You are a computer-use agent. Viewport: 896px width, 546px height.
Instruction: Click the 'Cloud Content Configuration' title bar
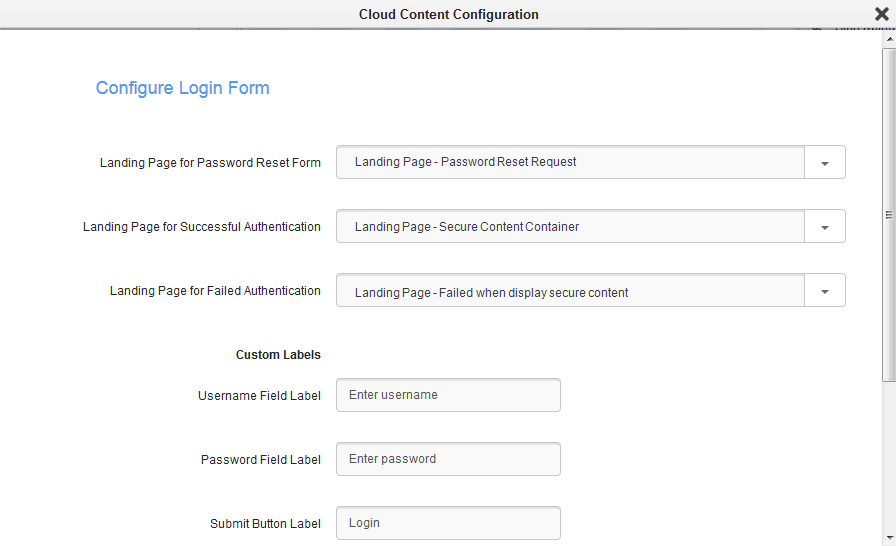point(448,14)
